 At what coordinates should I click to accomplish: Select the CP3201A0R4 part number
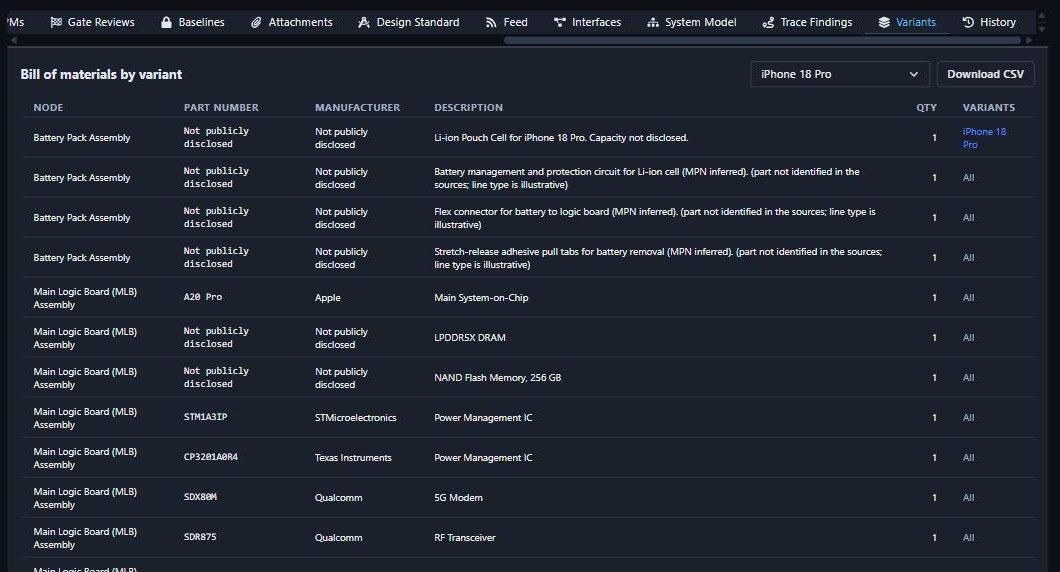pos(211,457)
